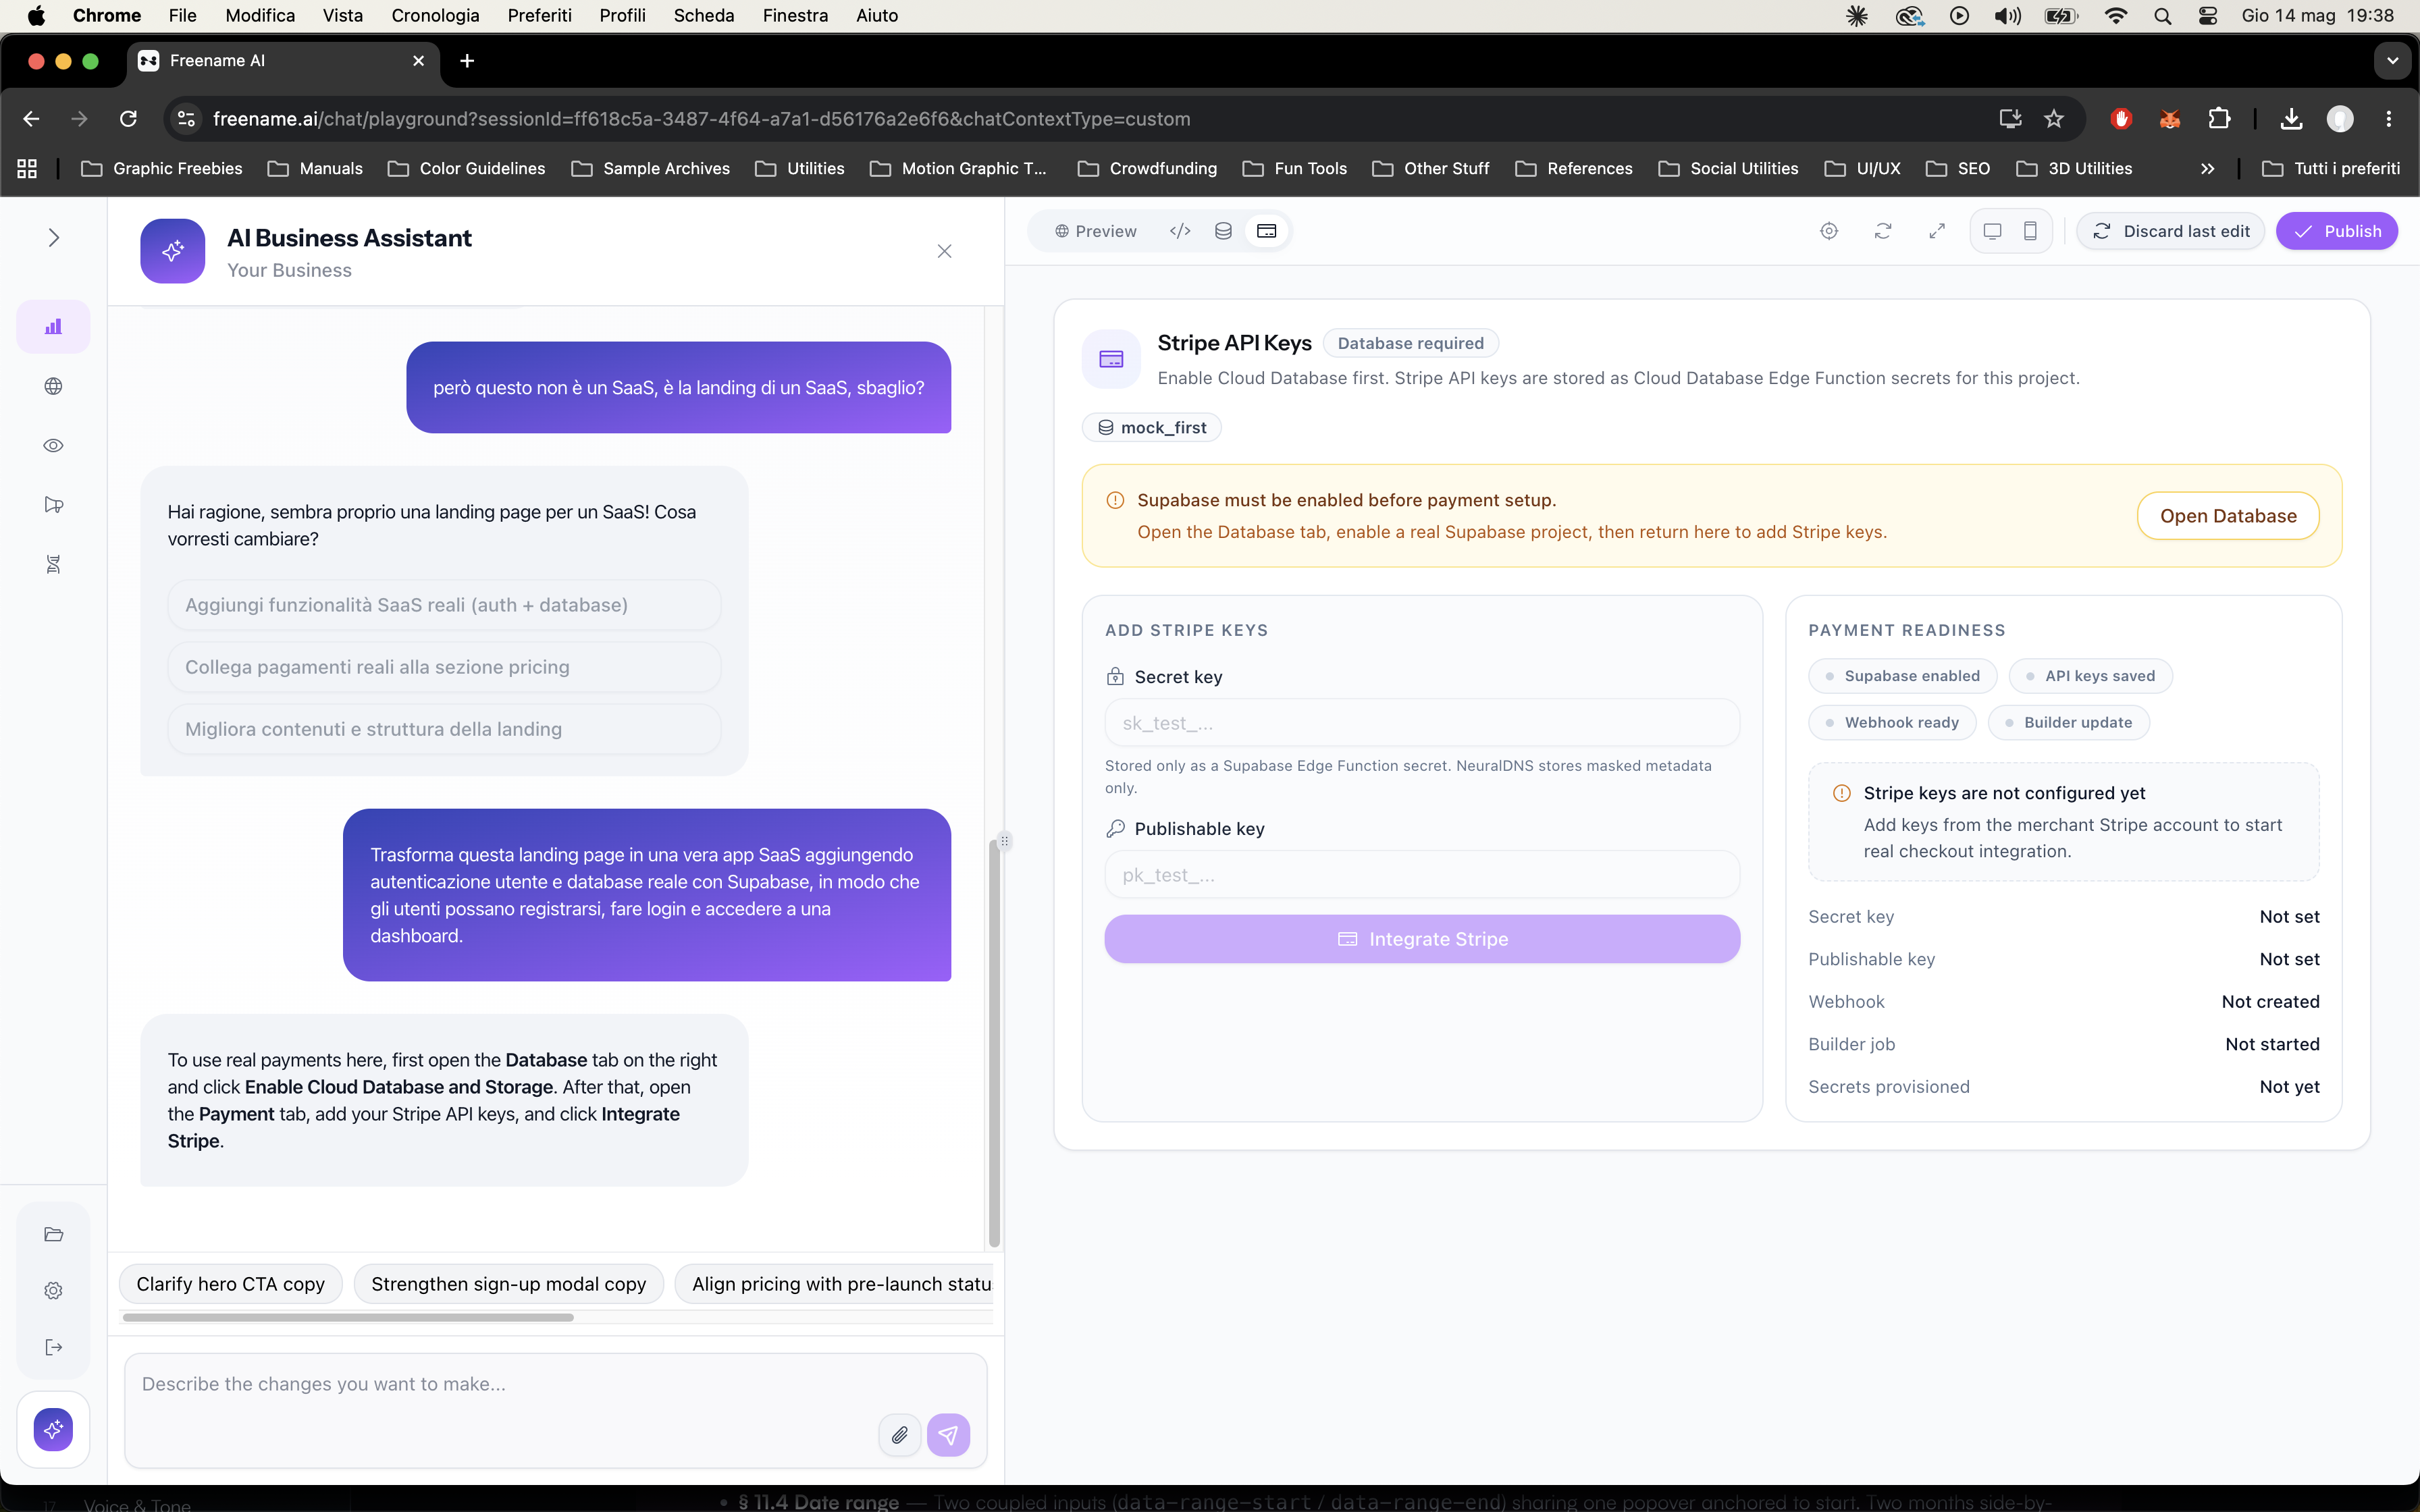
Task: Select mobile viewport toggle
Action: [x=2030, y=231]
